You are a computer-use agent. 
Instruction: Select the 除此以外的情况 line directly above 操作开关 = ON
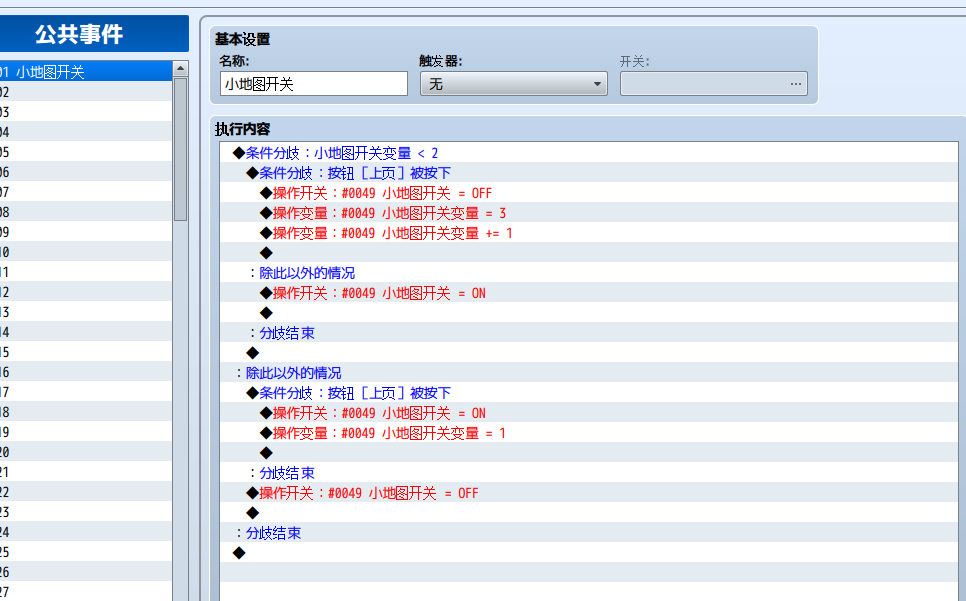coord(588,273)
